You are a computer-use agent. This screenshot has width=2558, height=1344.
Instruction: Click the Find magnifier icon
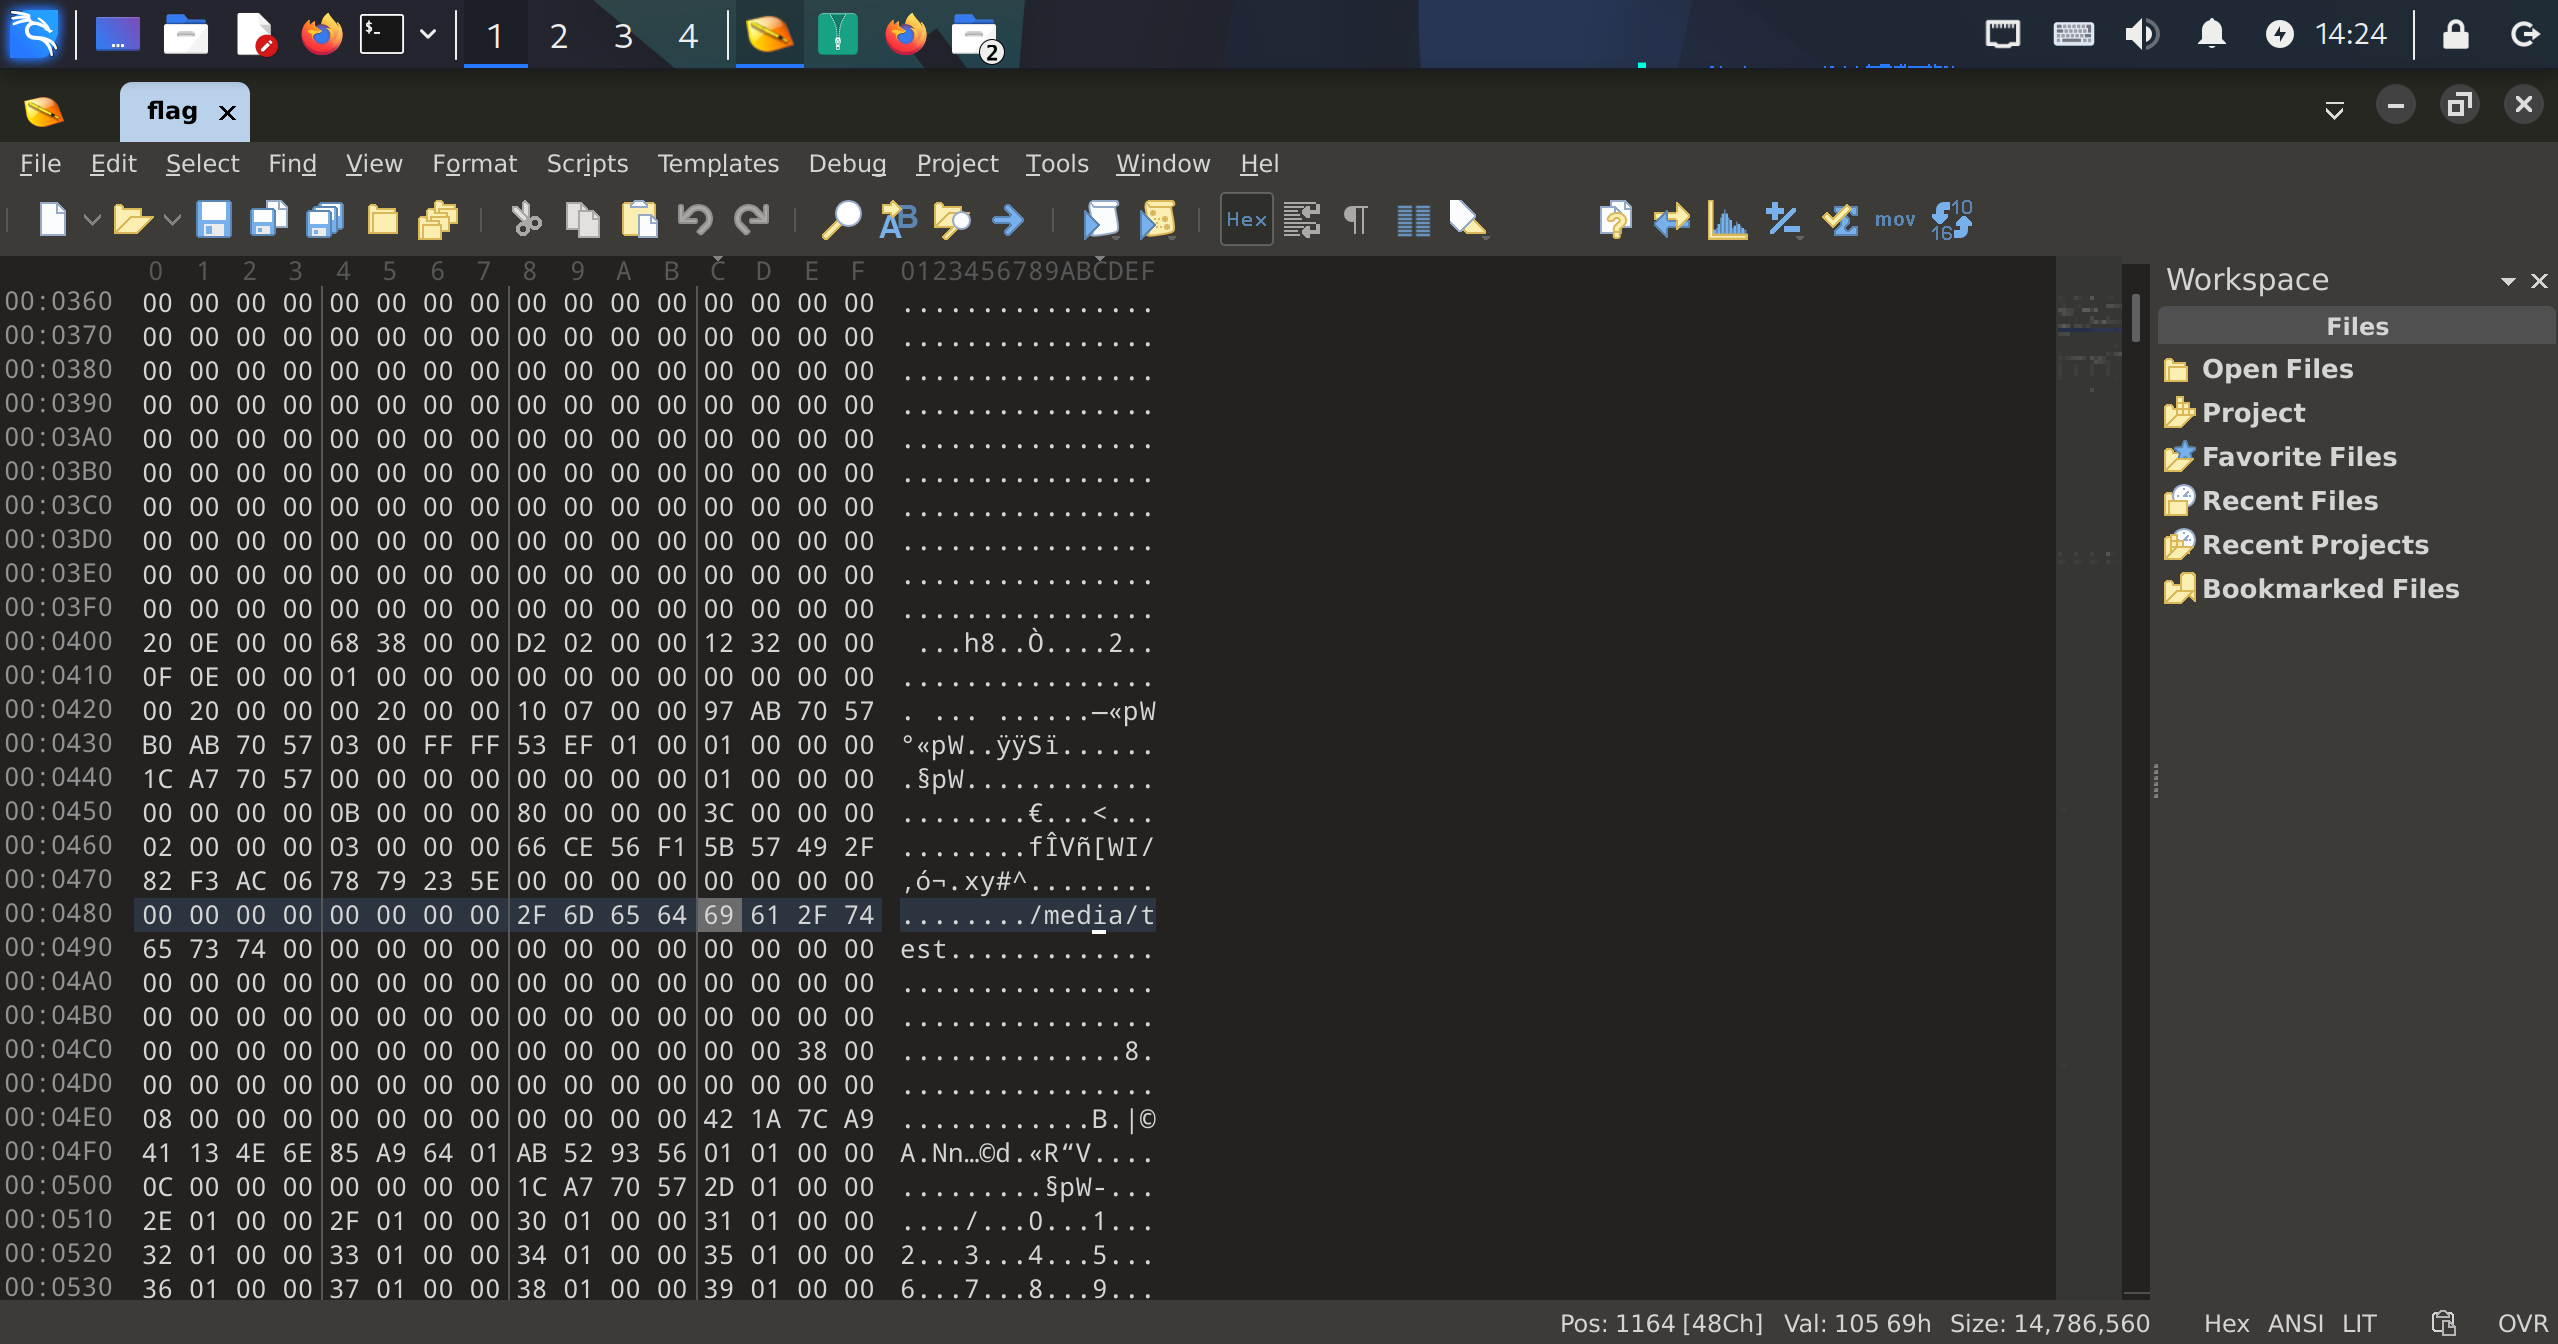[x=840, y=219]
